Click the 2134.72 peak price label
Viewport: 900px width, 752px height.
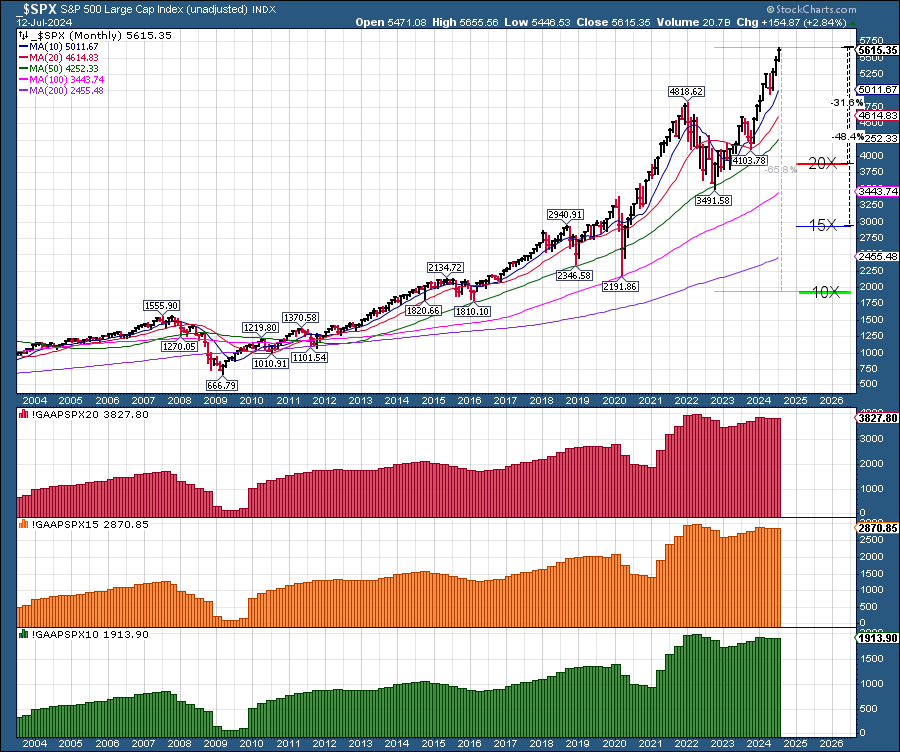click(445, 267)
